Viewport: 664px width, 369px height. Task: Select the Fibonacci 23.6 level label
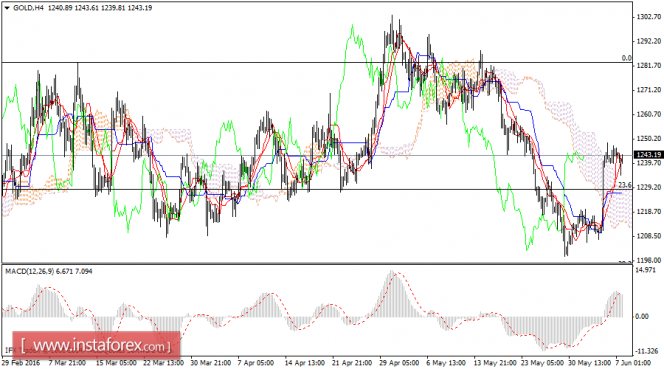click(x=625, y=185)
